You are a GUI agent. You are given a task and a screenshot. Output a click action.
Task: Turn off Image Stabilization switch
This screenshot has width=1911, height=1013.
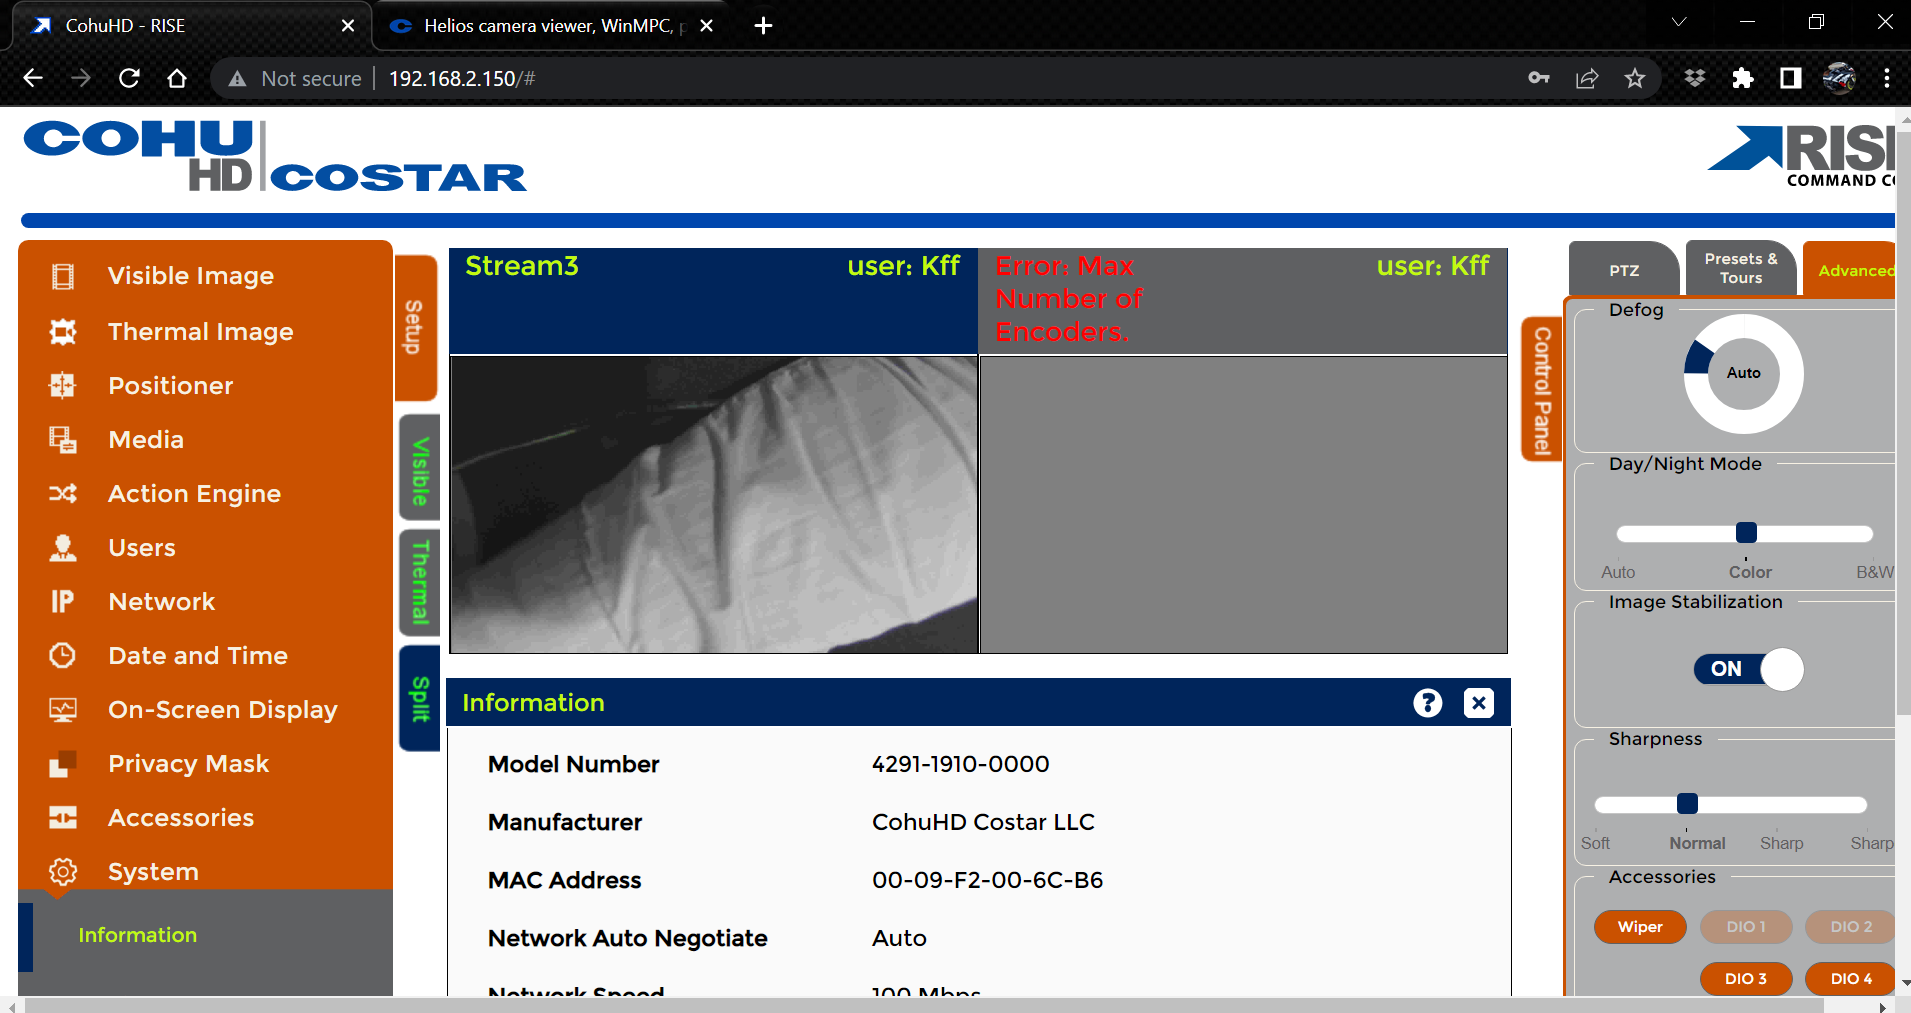(1748, 669)
